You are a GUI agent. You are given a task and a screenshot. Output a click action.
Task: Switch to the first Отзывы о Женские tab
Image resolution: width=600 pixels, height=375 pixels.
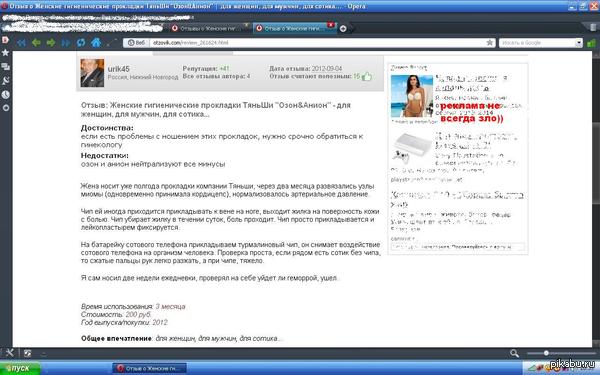[x=210, y=28]
